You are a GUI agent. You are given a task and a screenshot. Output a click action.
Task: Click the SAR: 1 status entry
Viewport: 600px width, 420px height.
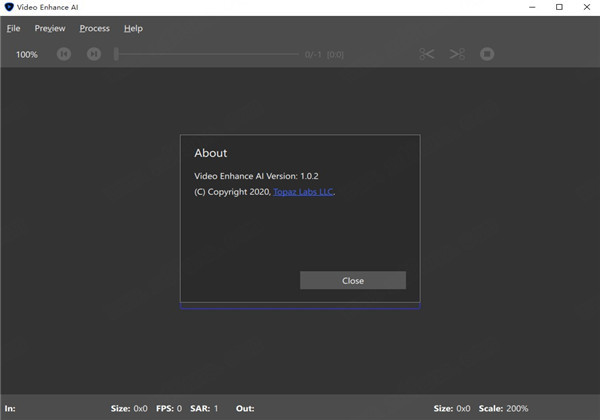point(204,409)
